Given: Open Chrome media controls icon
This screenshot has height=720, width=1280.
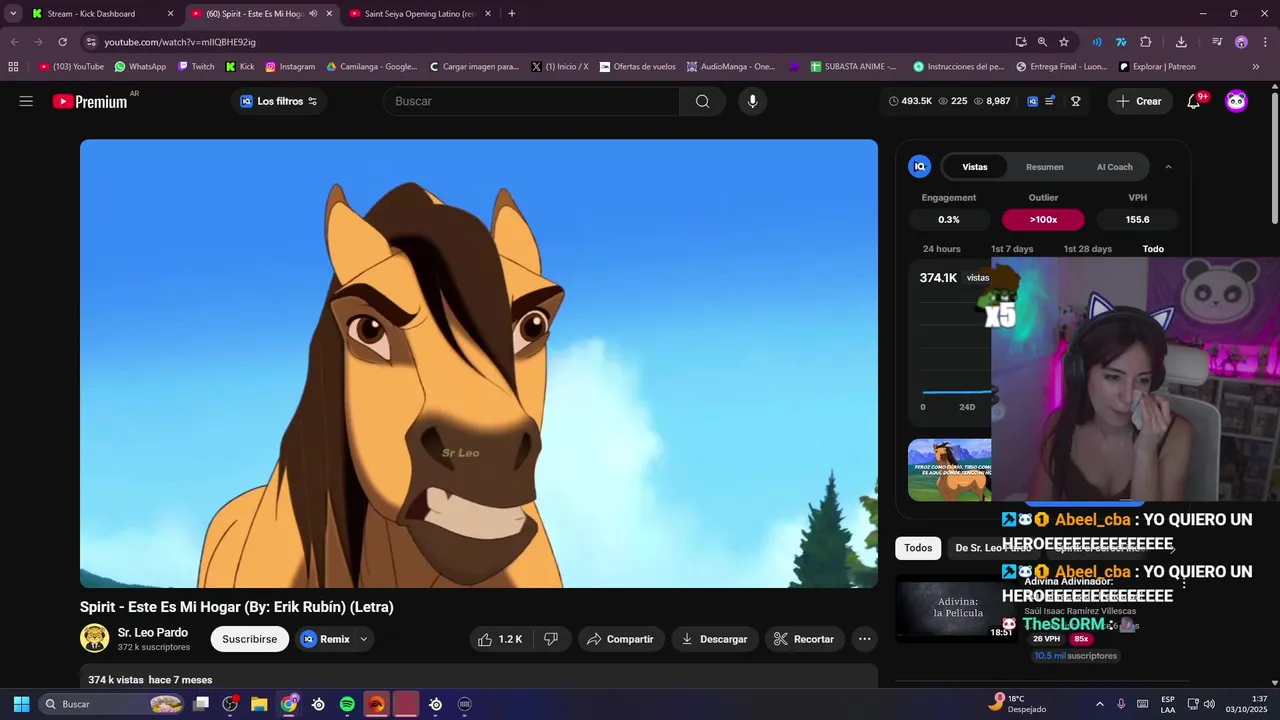Looking at the screenshot, I should [x=1217, y=42].
